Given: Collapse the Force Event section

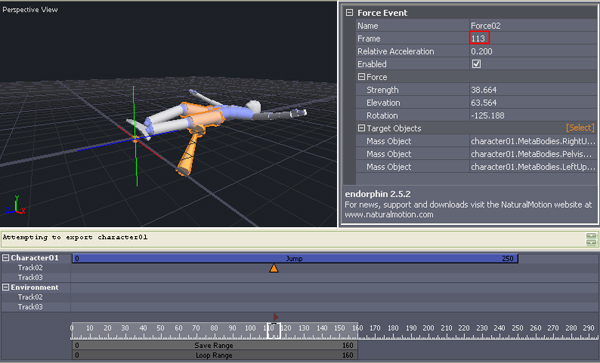Looking at the screenshot, I should pyautogui.click(x=349, y=13).
